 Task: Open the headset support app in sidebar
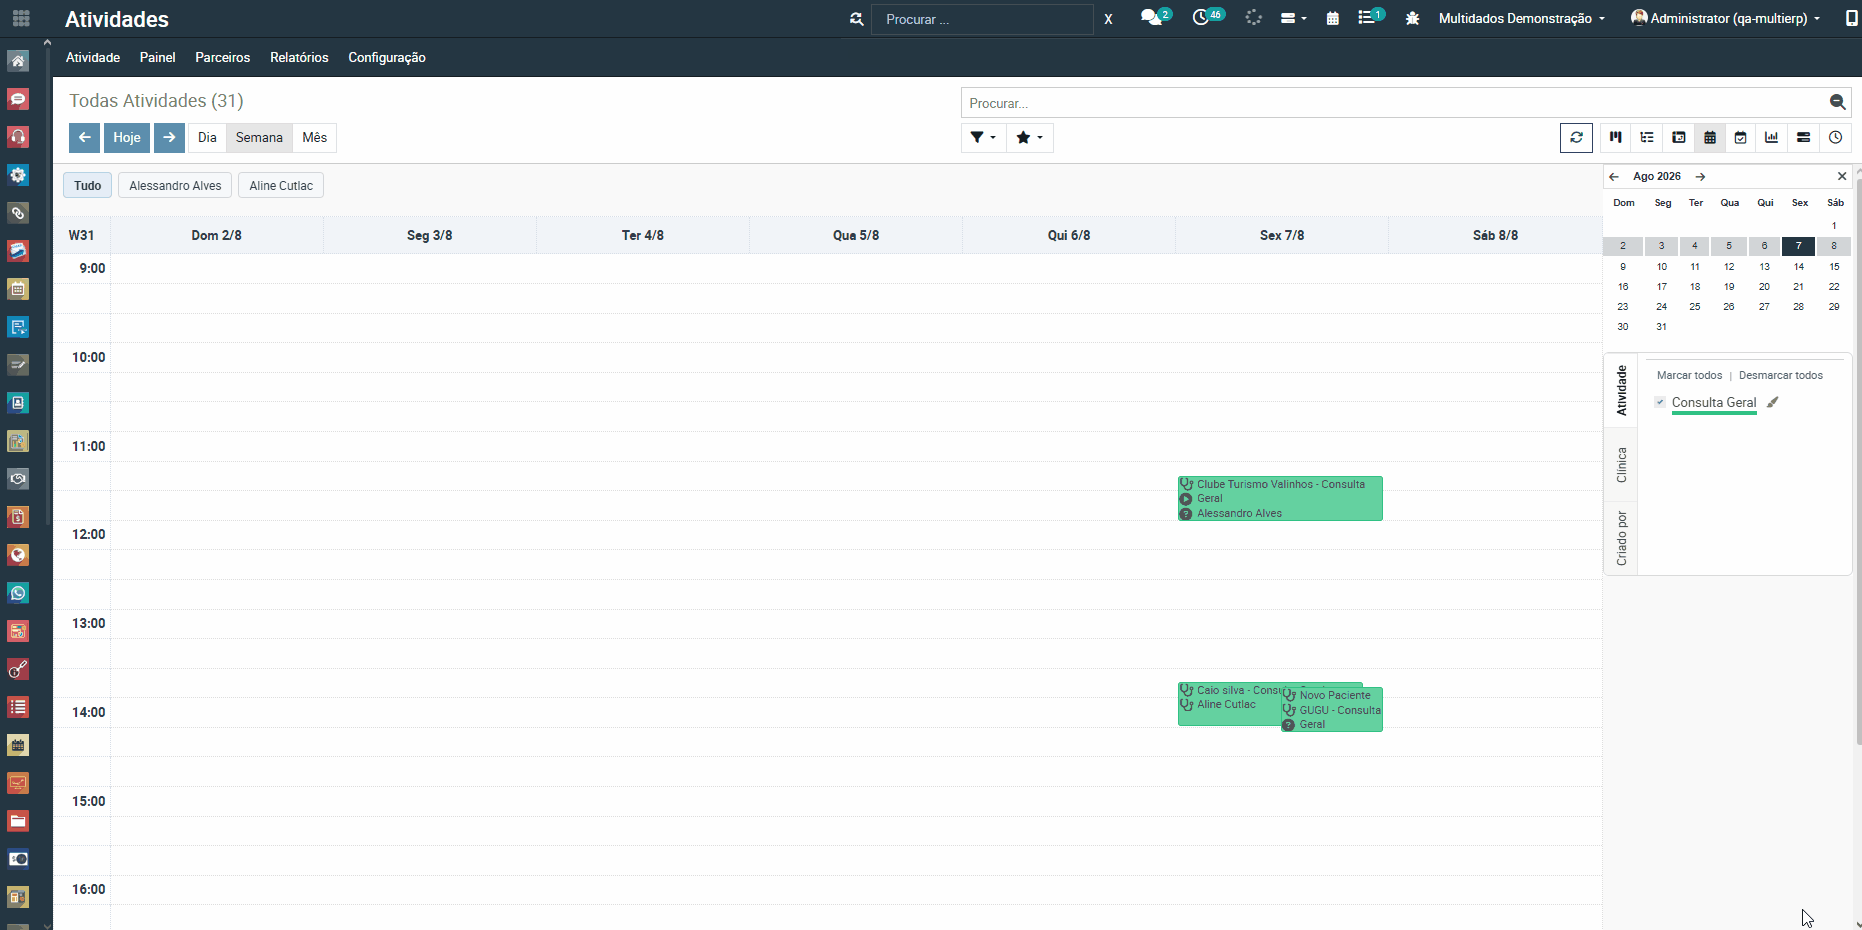(18, 137)
